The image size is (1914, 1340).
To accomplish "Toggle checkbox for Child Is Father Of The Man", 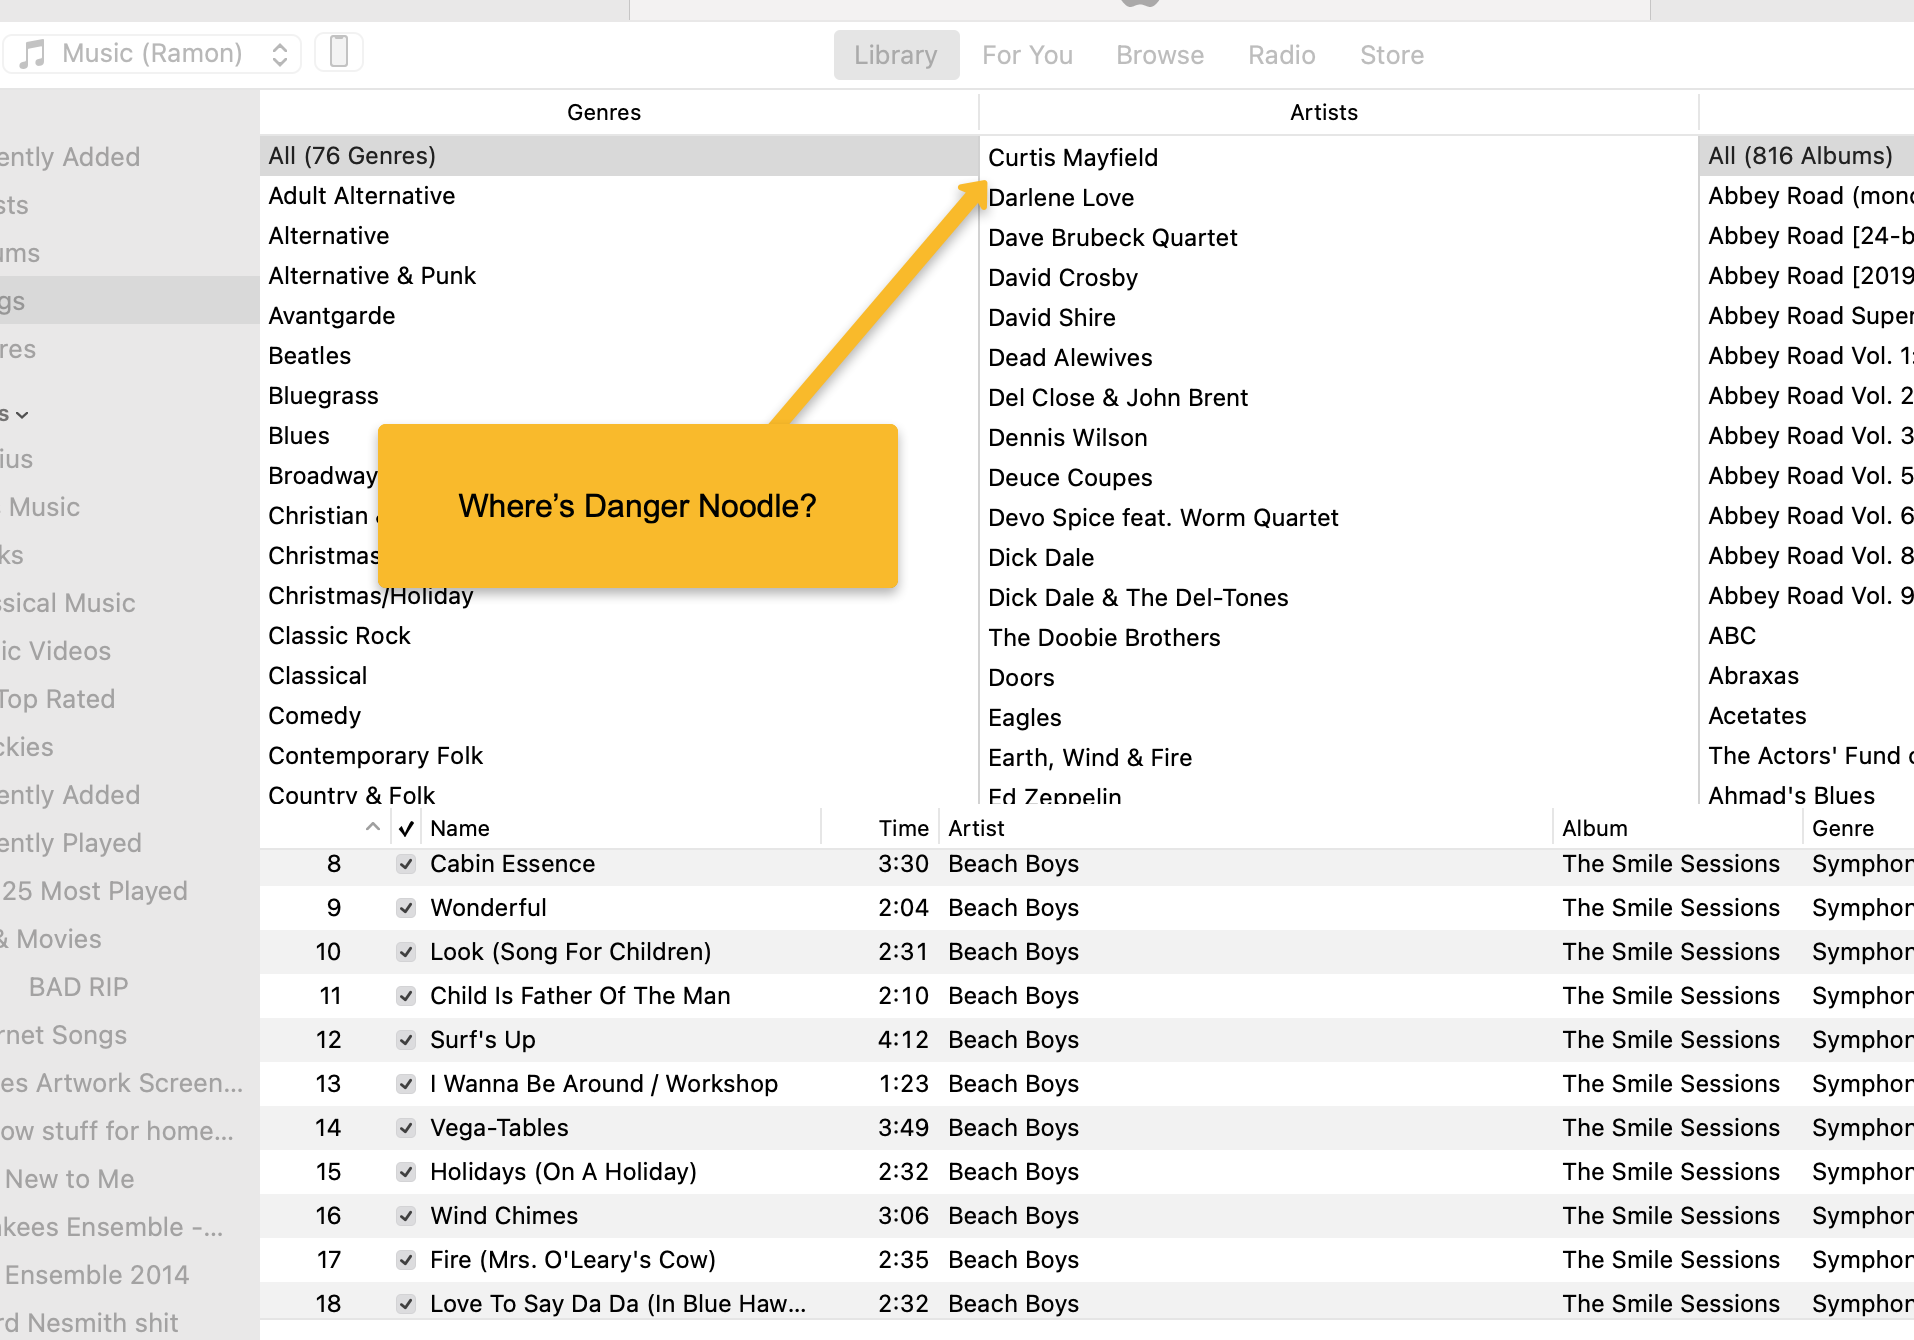I will coord(406,996).
